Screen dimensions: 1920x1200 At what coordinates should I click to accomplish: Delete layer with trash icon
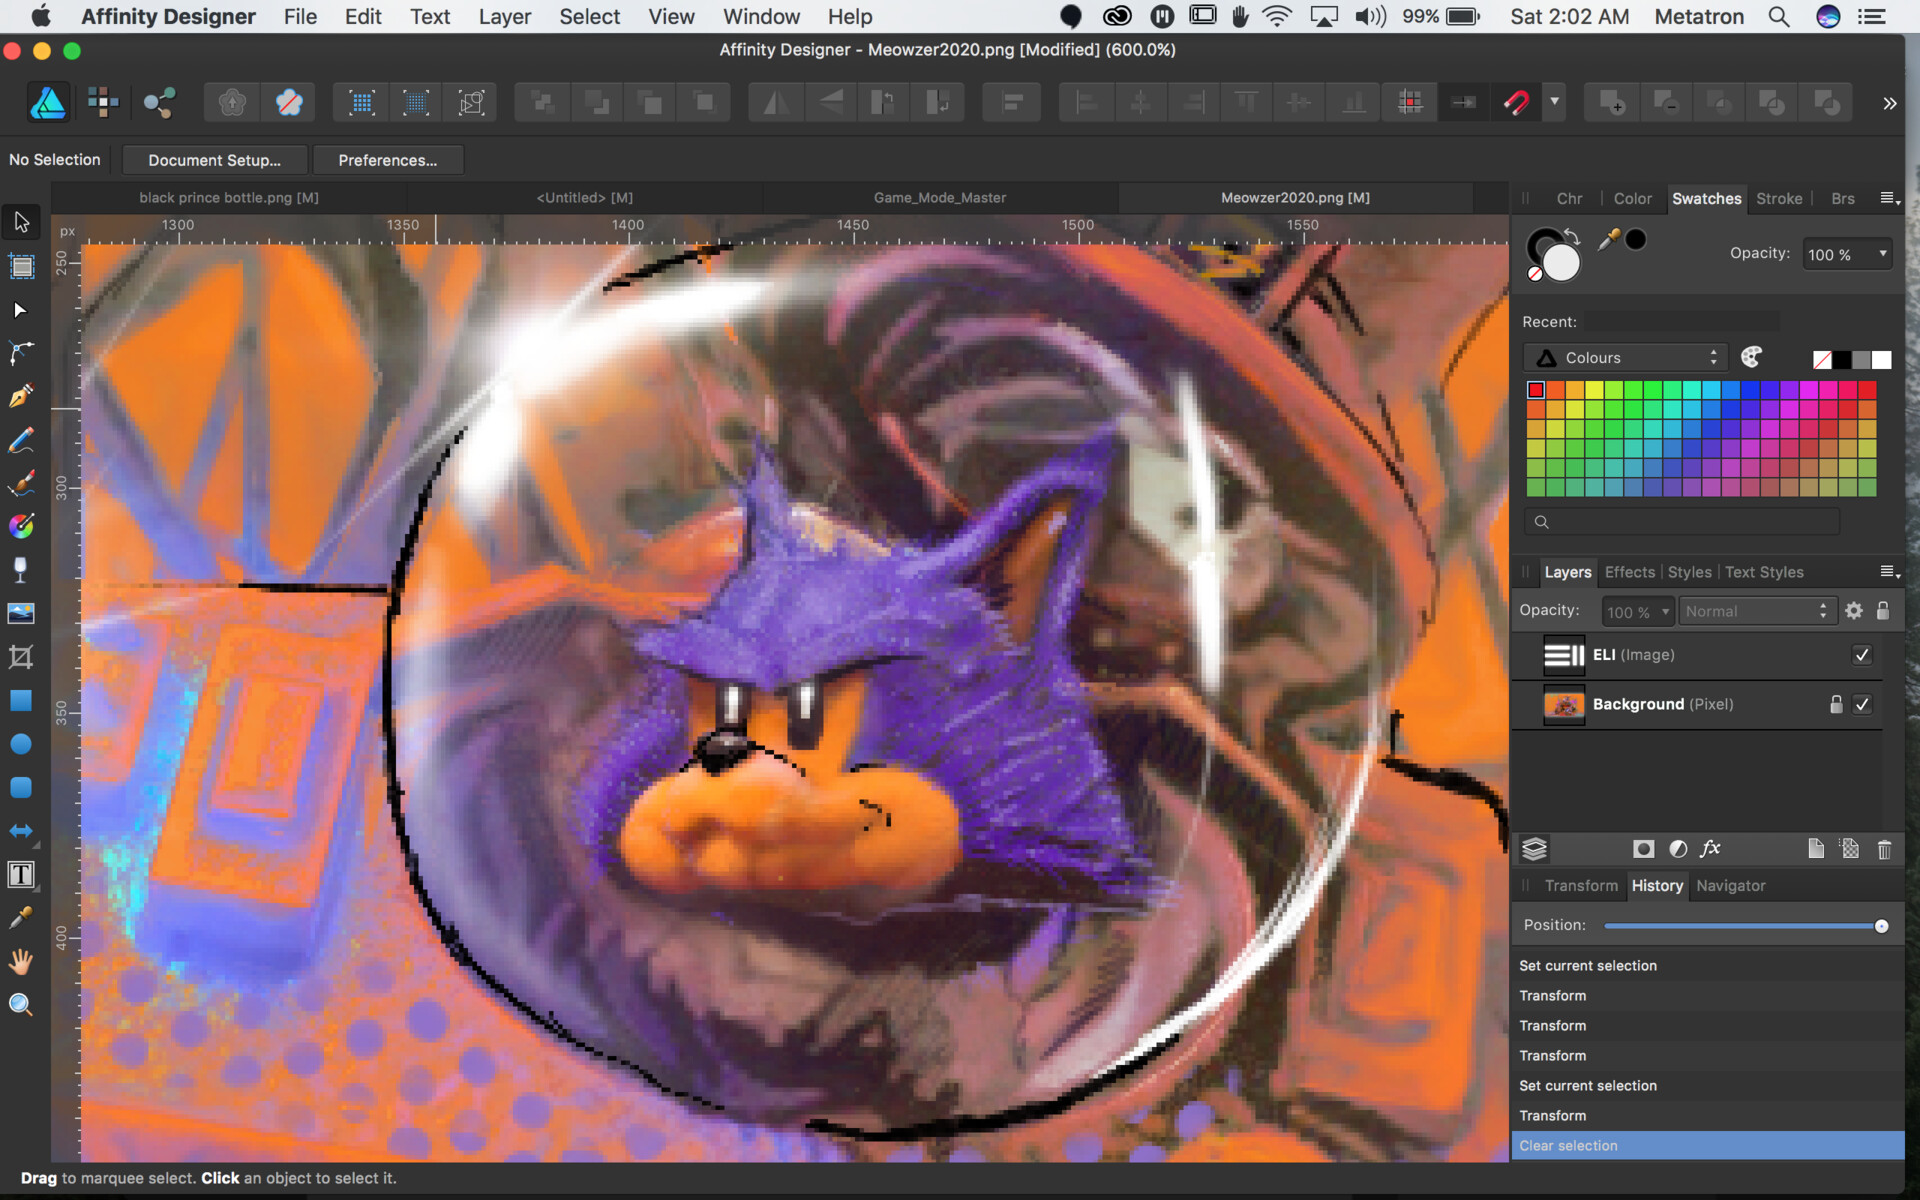(1884, 849)
